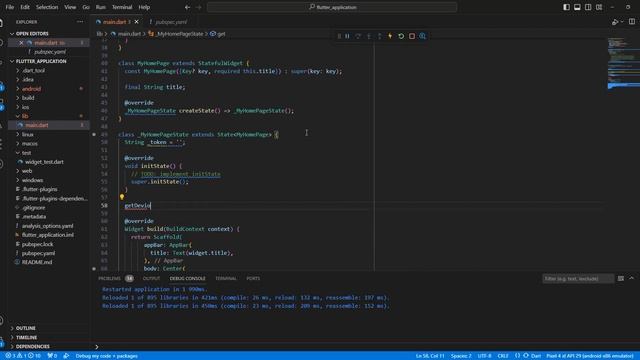Split the editor to the right
This screenshot has height=360, width=640.
click(x=632, y=22)
